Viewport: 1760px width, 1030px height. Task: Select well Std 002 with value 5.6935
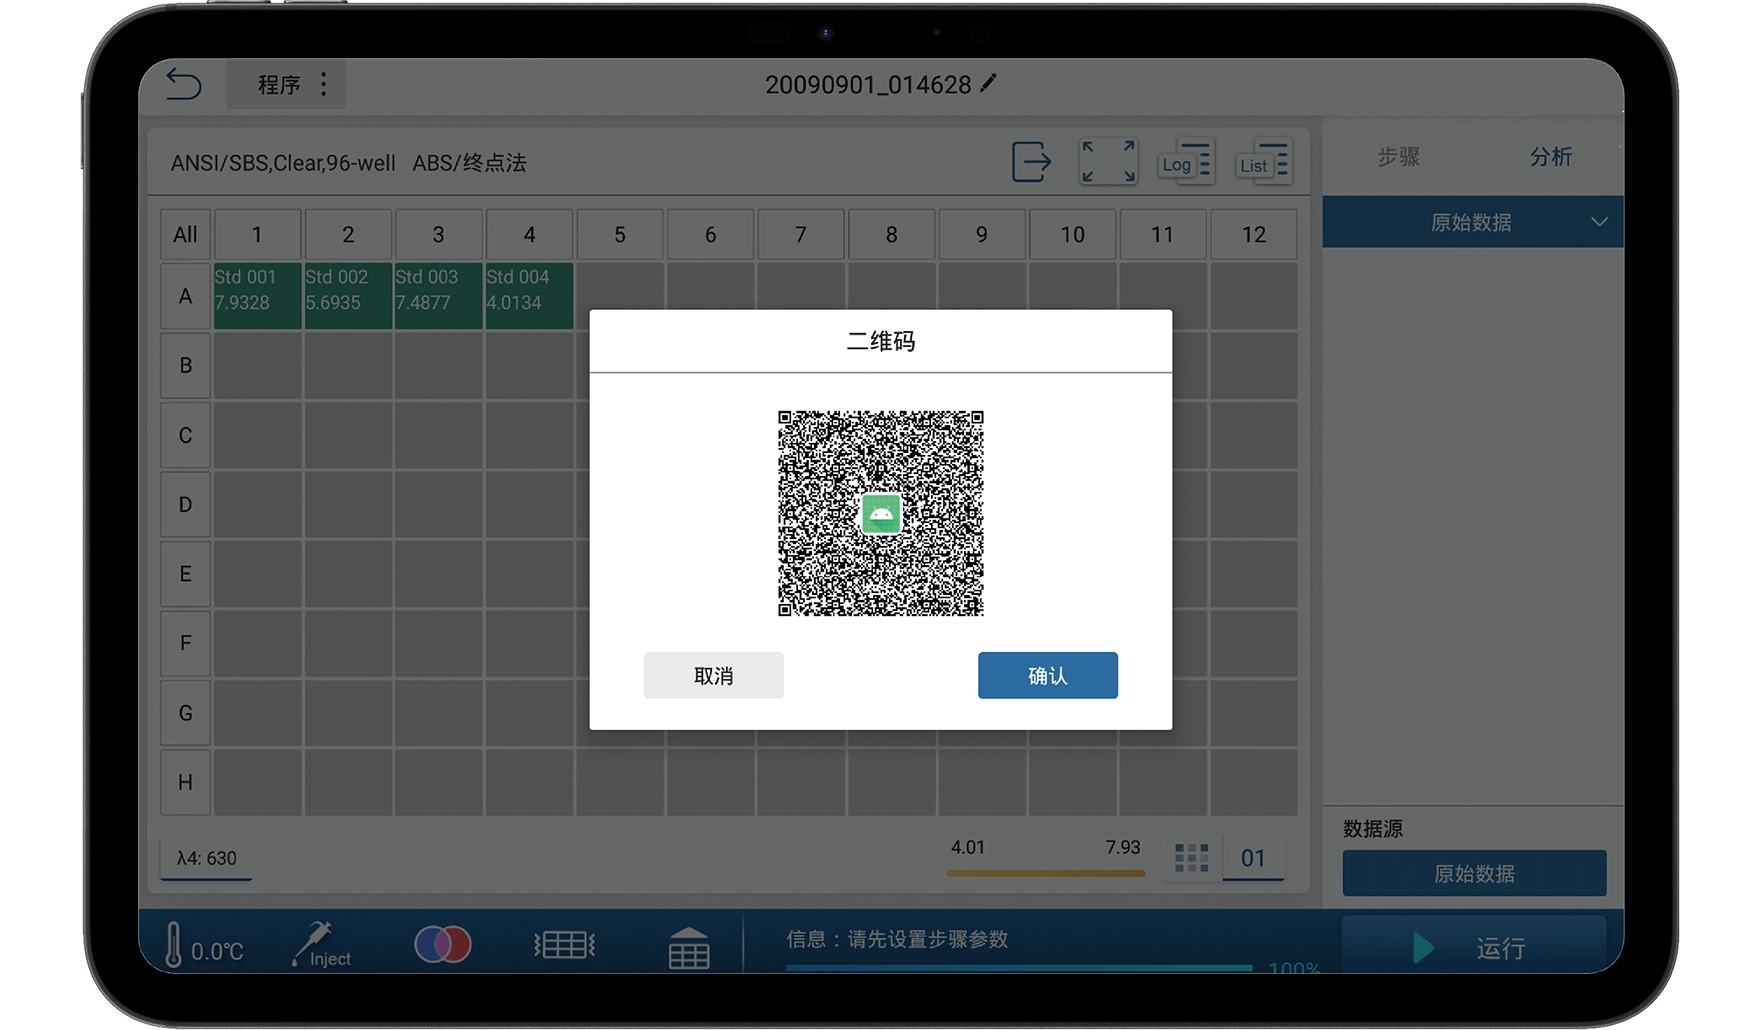(348, 295)
